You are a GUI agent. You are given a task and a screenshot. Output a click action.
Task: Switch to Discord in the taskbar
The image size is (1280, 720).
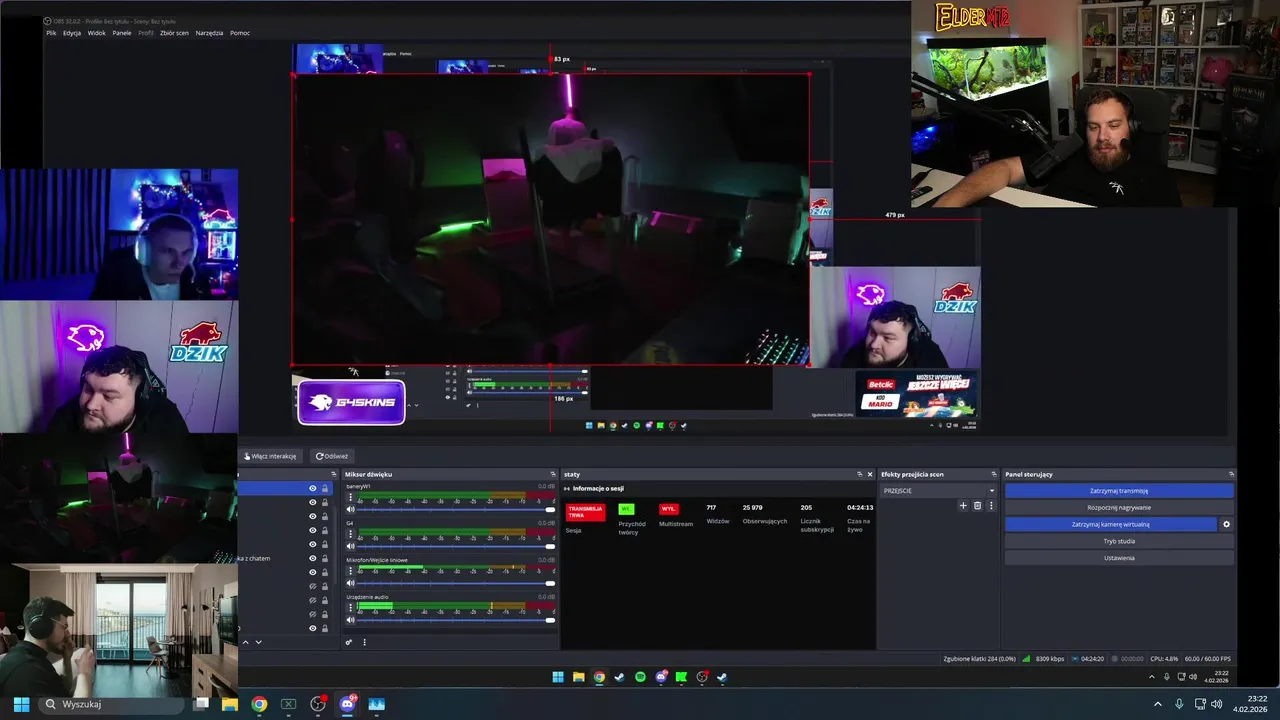pyautogui.click(x=347, y=704)
